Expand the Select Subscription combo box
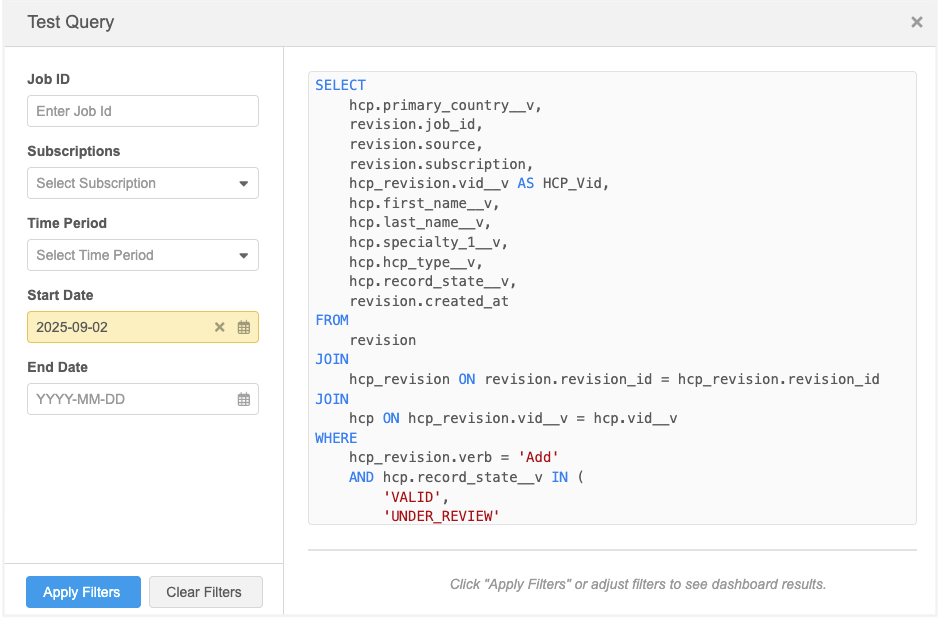938x618 pixels. pos(130,183)
